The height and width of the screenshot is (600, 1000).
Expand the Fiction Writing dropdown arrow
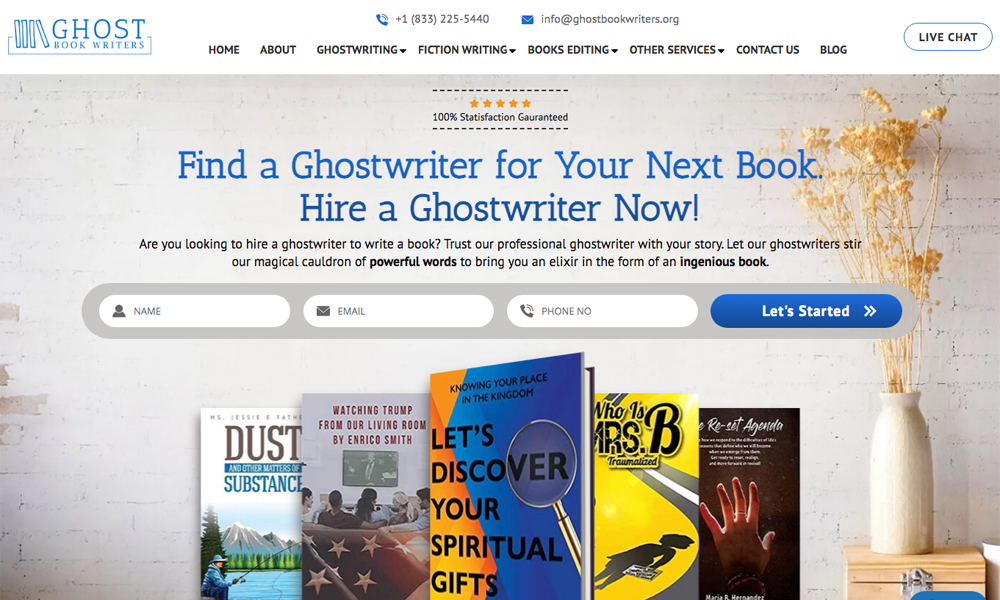pyautogui.click(x=513, y=51)
